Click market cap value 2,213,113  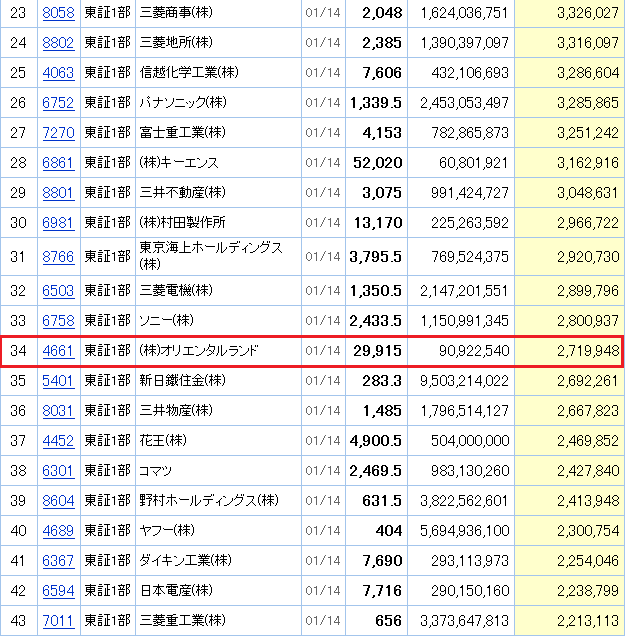click(588, 621)
